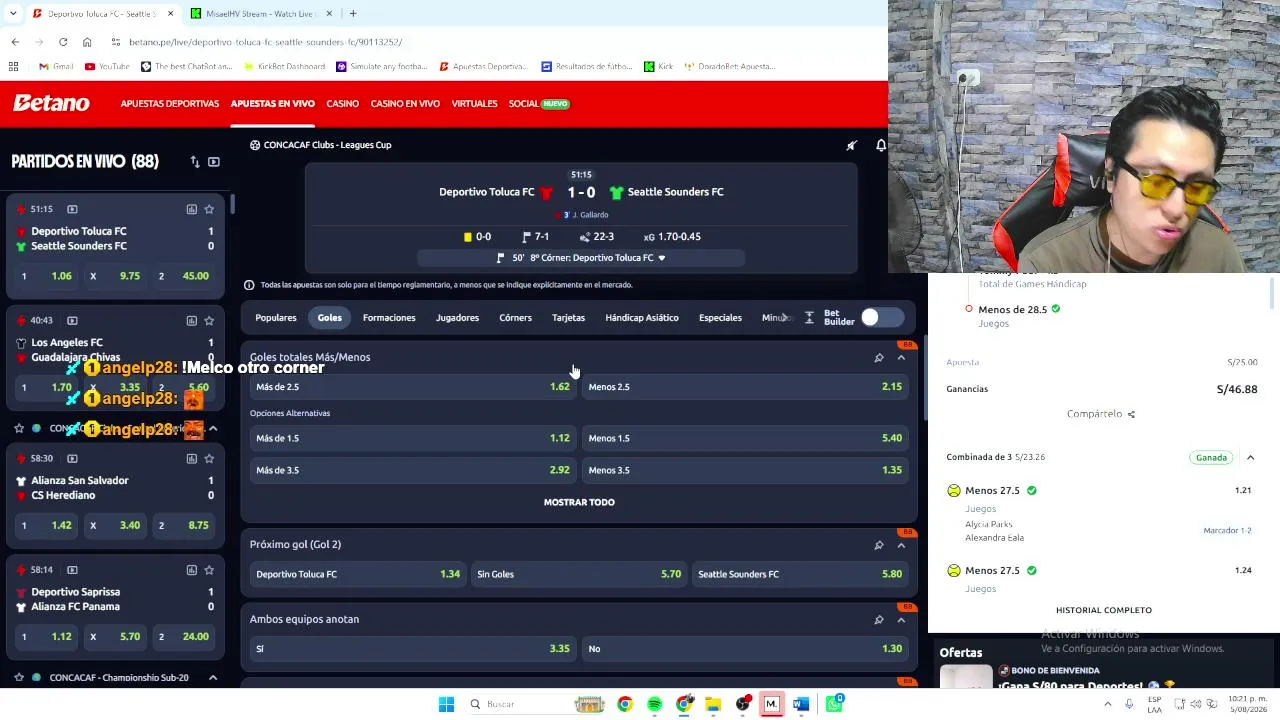Image resolution: width=1280 pixels, height=720 pixels.
Task: Open Spotify from the taskbar
Action: pyautogui.click(x=654, y=704)
